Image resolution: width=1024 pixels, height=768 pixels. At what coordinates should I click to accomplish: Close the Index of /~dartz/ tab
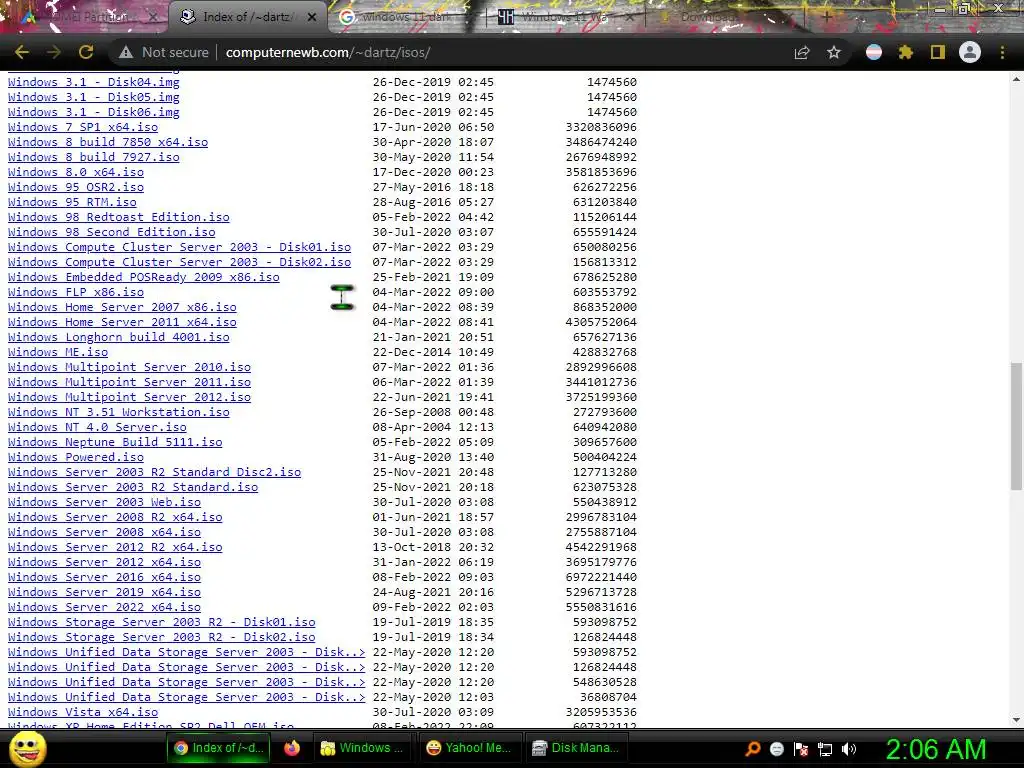click(312, 17)
